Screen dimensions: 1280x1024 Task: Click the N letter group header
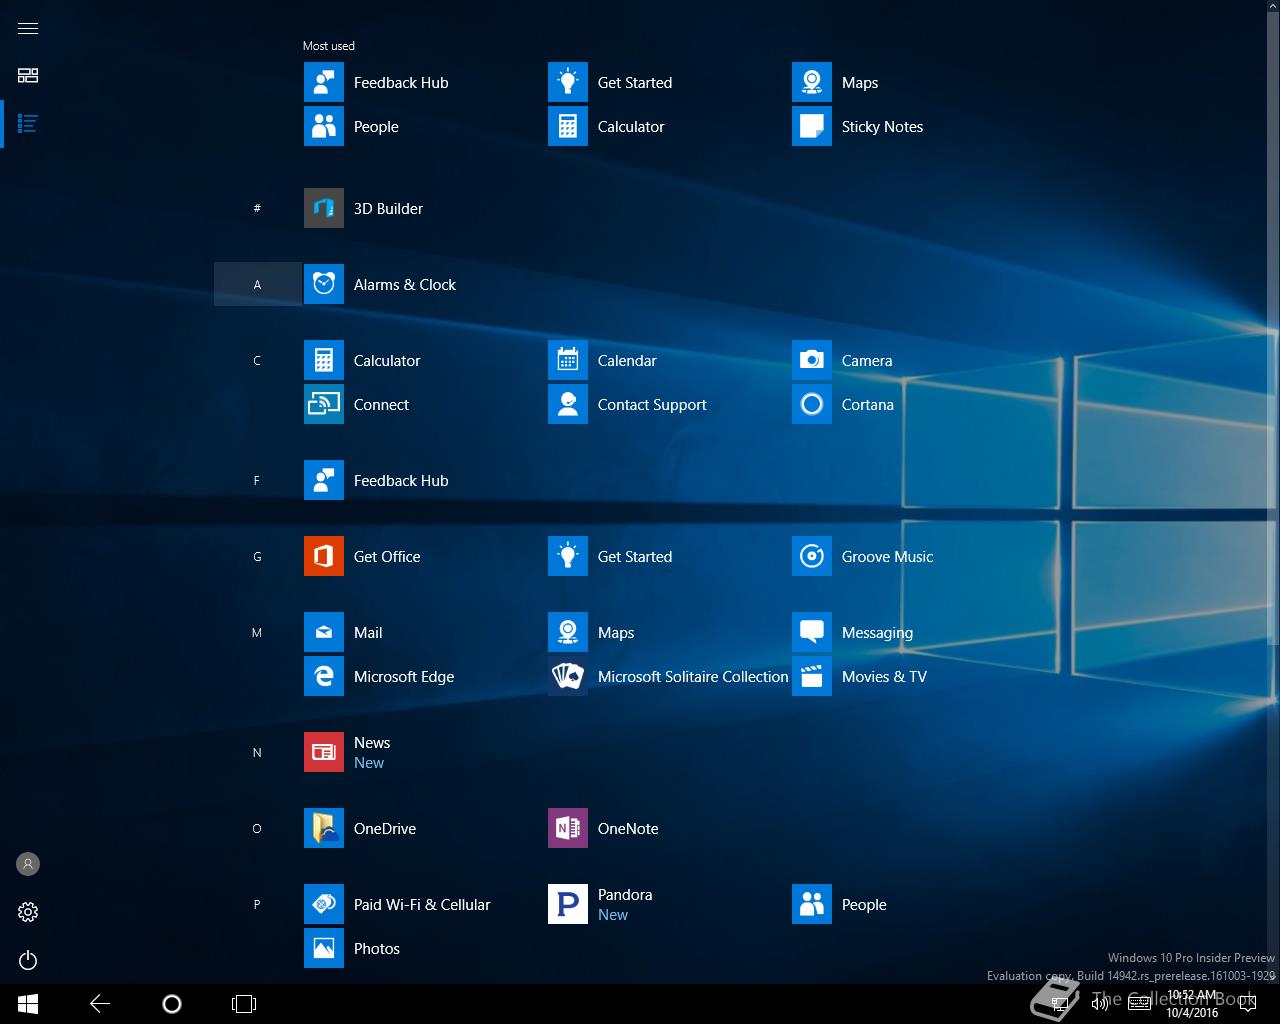[257, 752]
